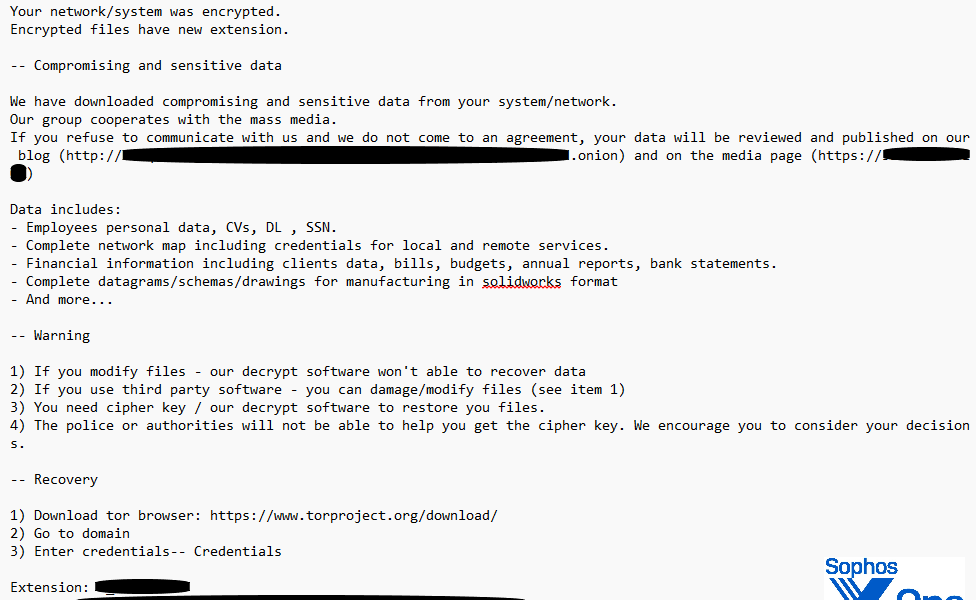
Task: Click the Sophos logo in the corner
Action: (894, 580)
